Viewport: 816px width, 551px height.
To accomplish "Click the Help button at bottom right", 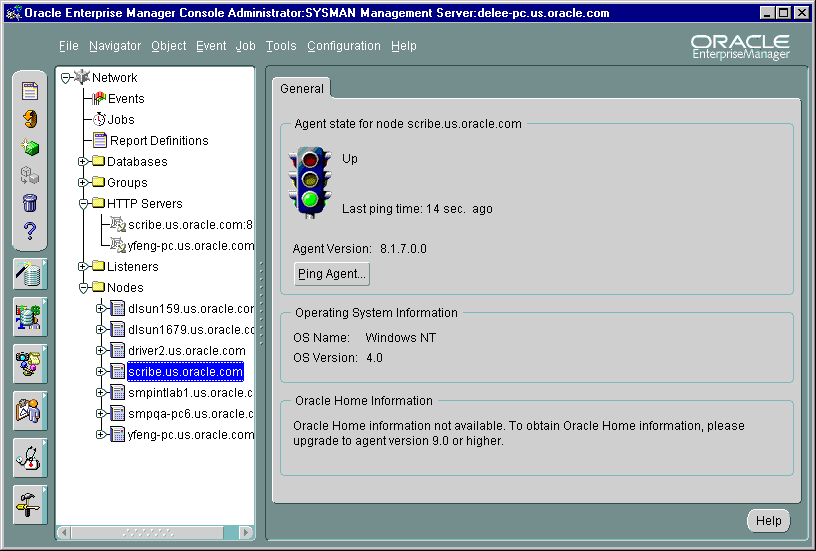I will [x=769, y=521].
